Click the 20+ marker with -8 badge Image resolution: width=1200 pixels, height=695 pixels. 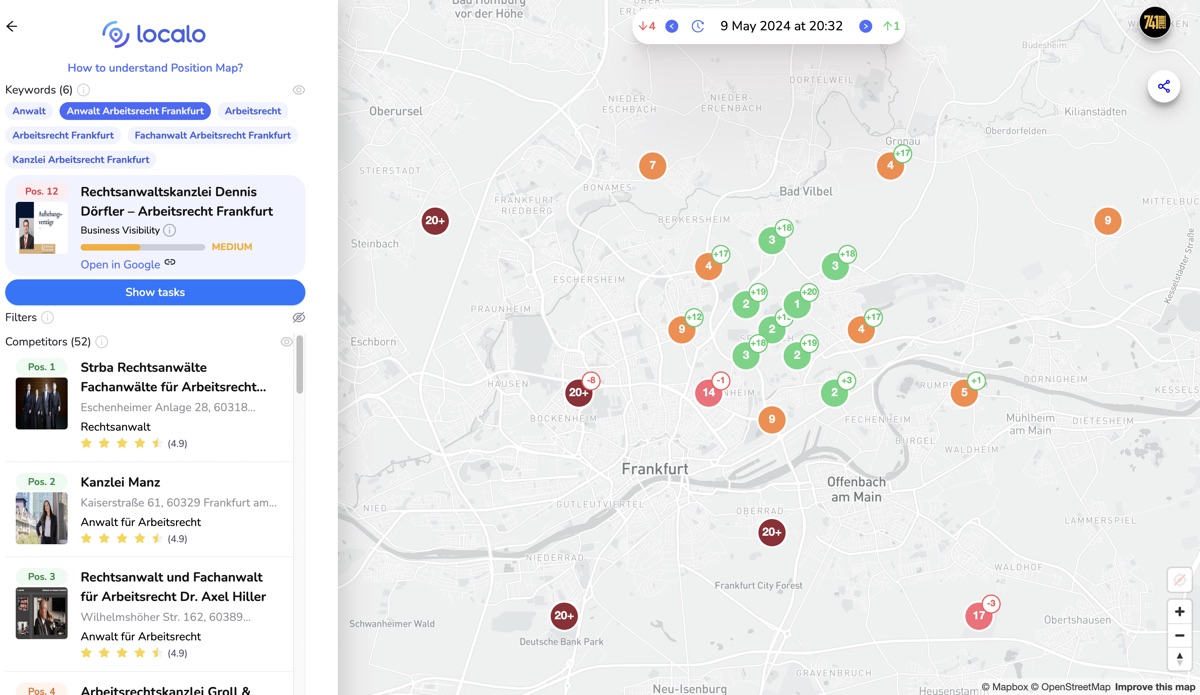578,392
